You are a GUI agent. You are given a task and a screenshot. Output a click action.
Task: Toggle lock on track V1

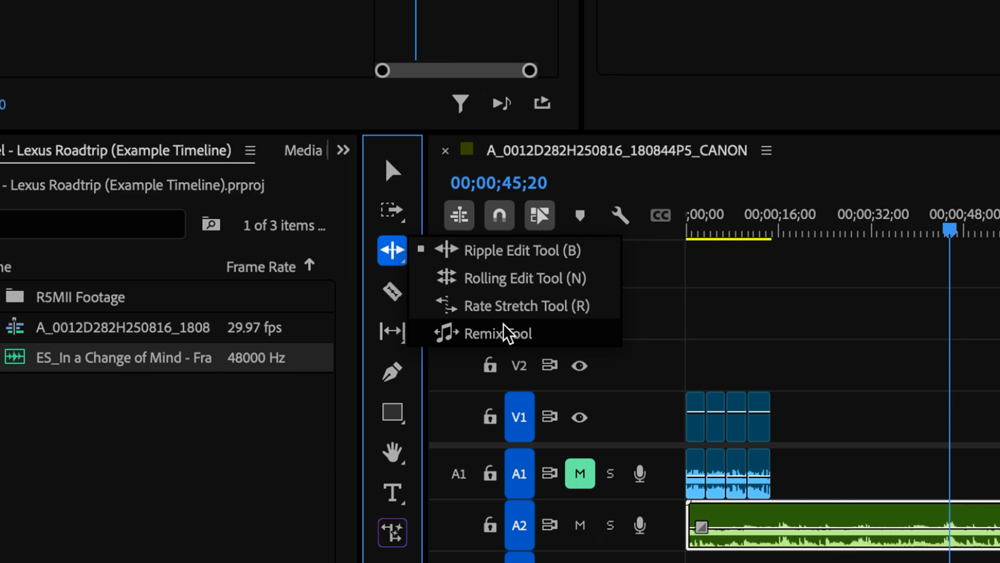(x=490, y=416)
